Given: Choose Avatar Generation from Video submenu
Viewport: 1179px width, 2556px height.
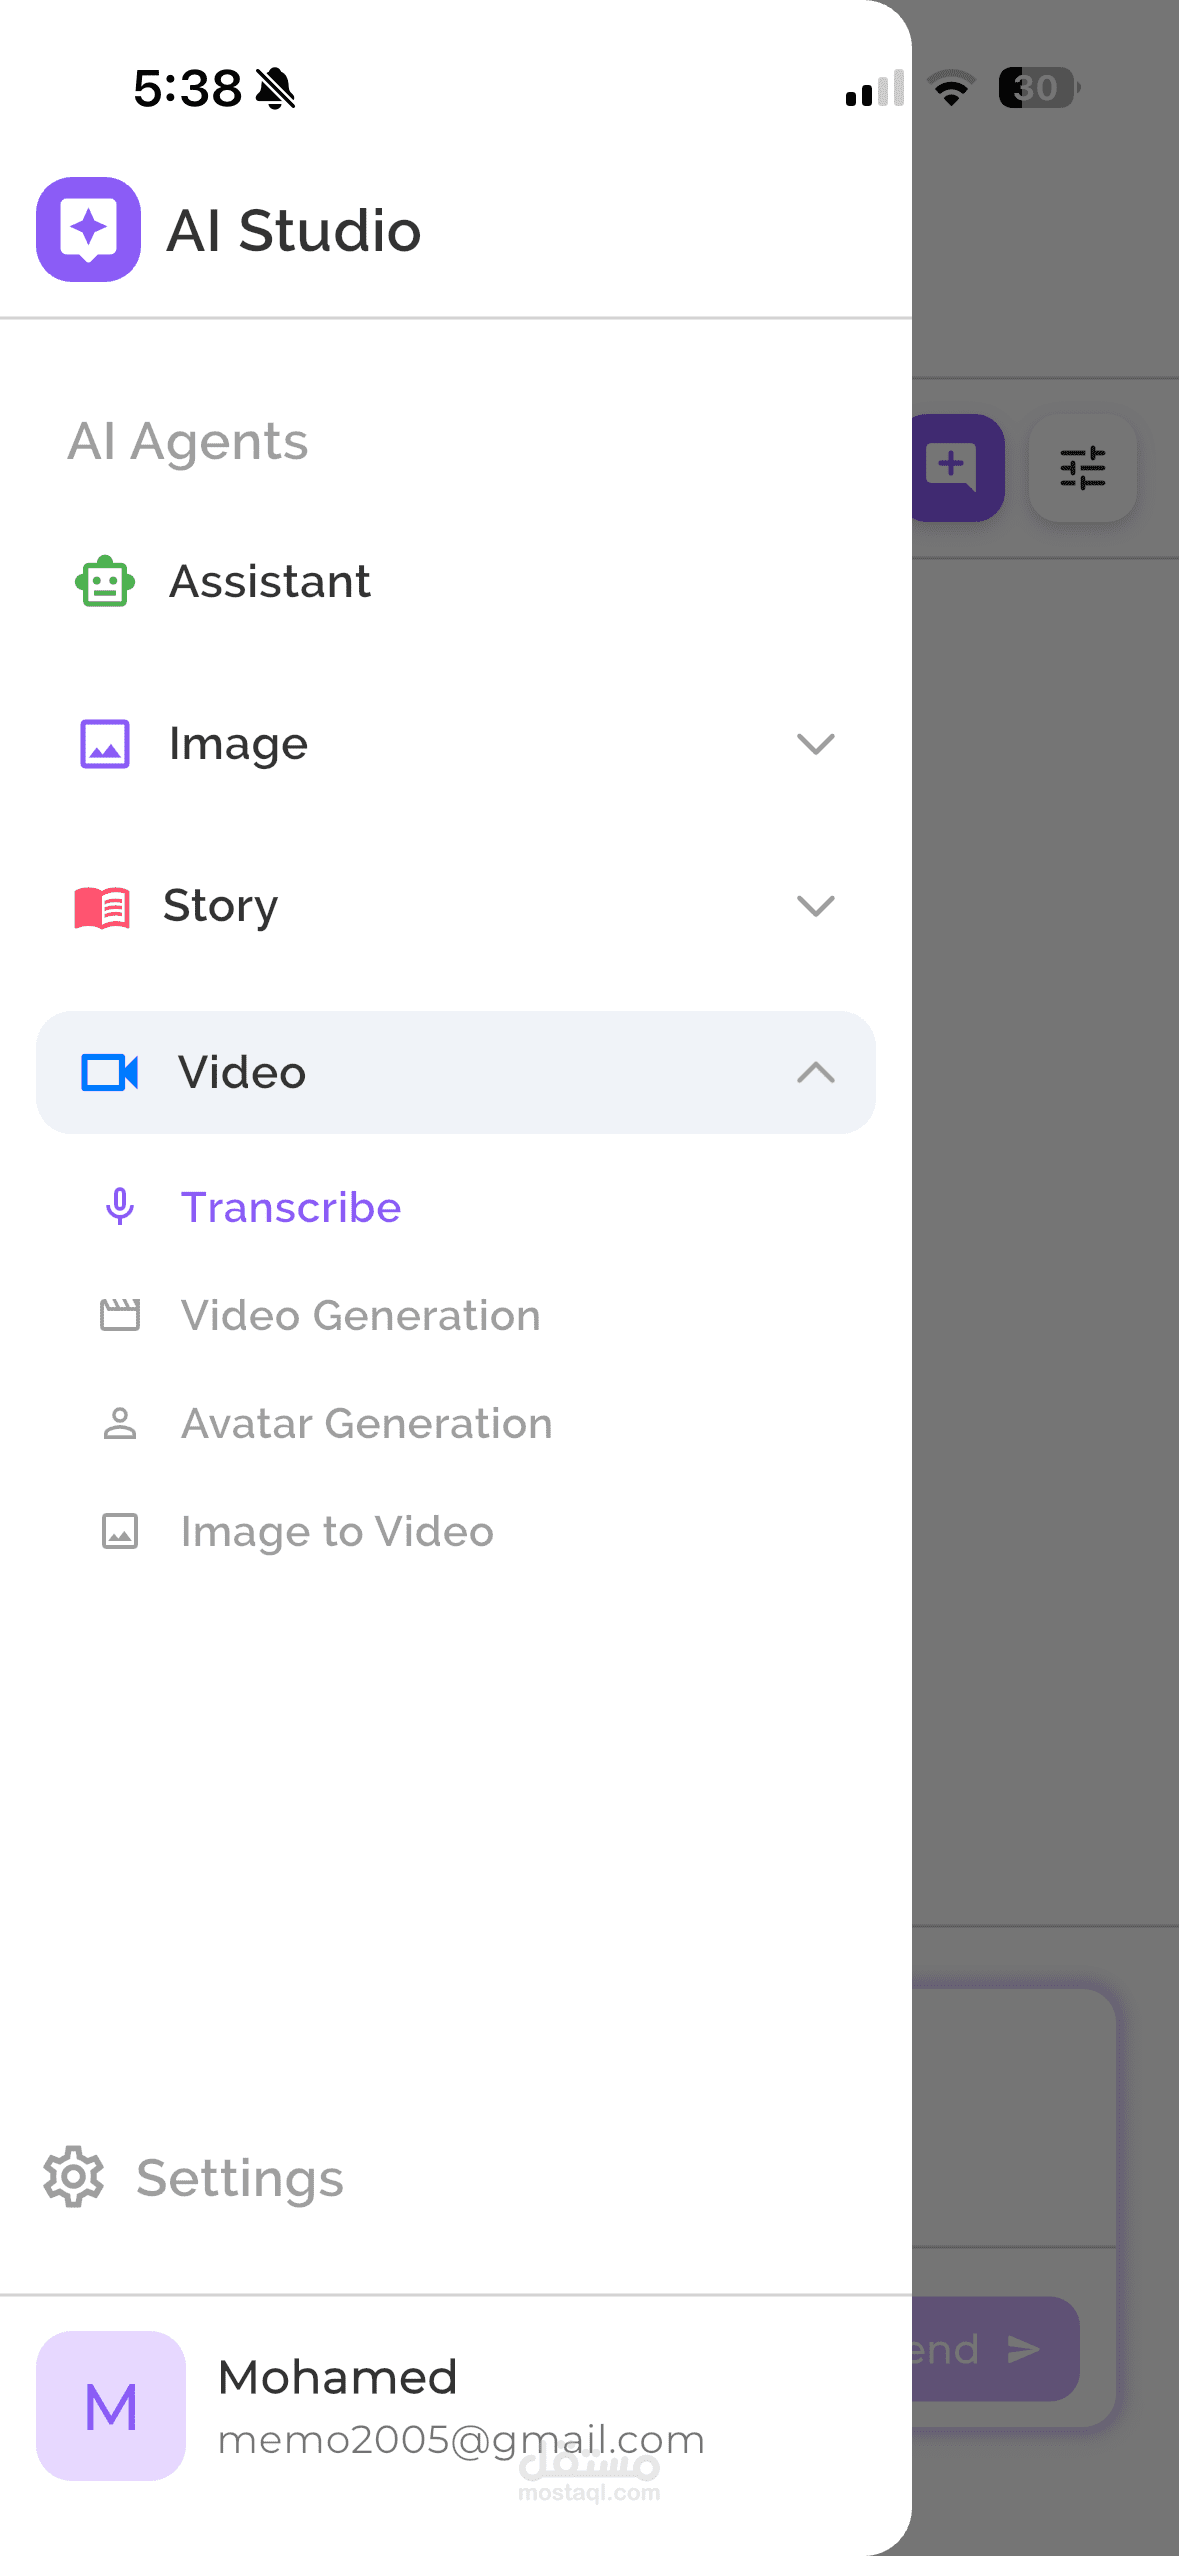Looking at the screenshot, I should [x=366, y=1423].
